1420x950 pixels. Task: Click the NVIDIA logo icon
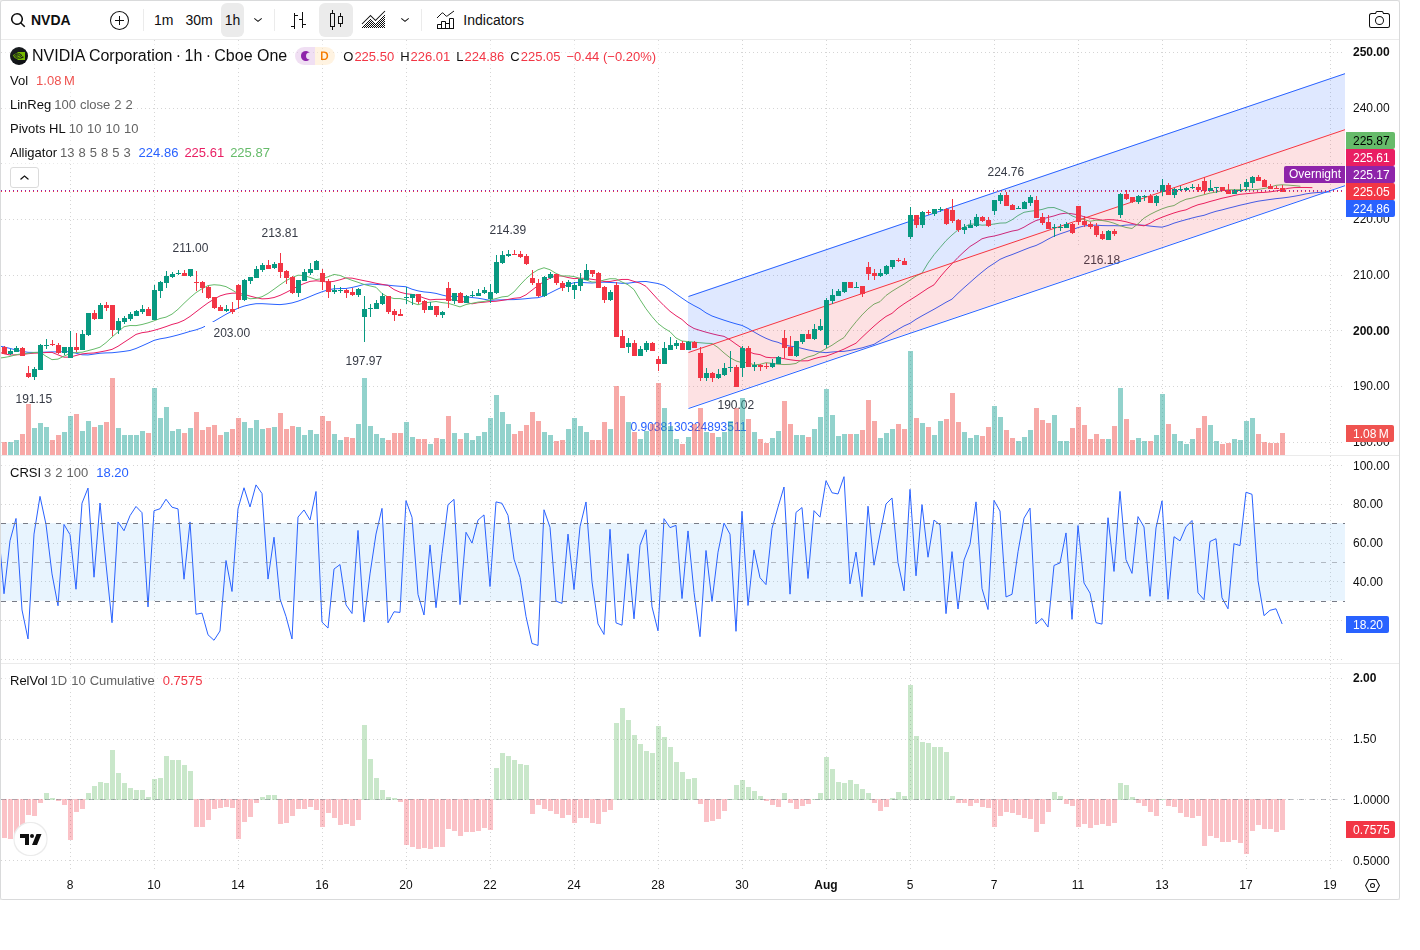tap(18, 56)
